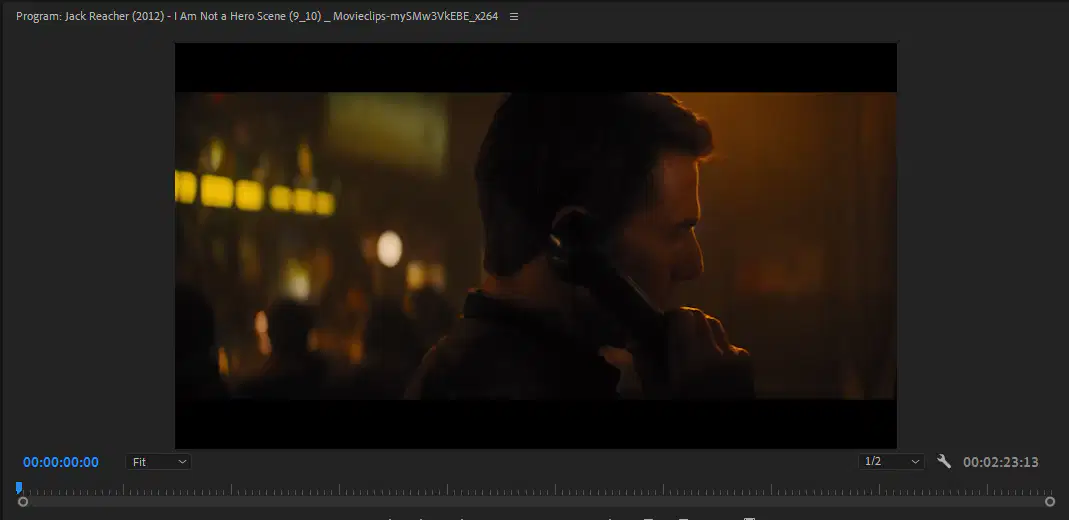Click the video preview frame

(x=536, y=245)
